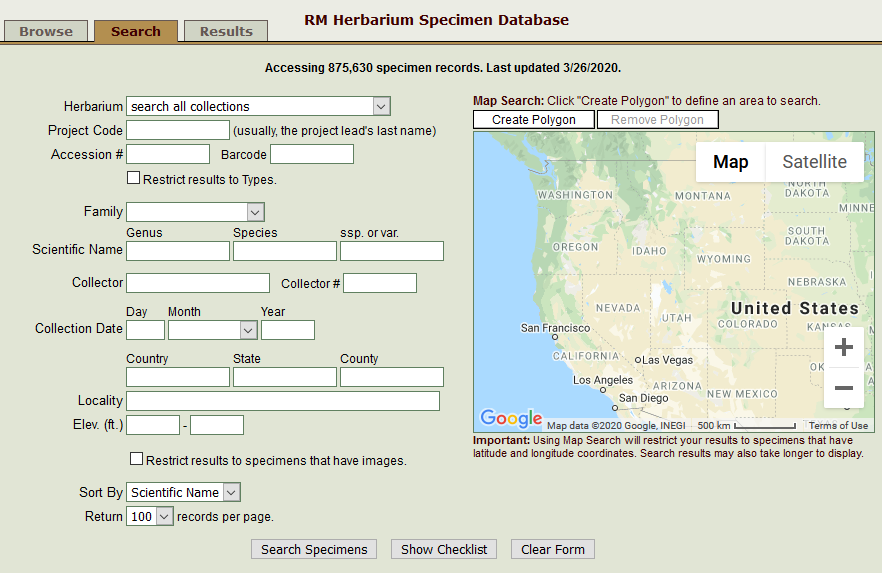
Task: Open the map Terms of Use link
Action: 838,426
